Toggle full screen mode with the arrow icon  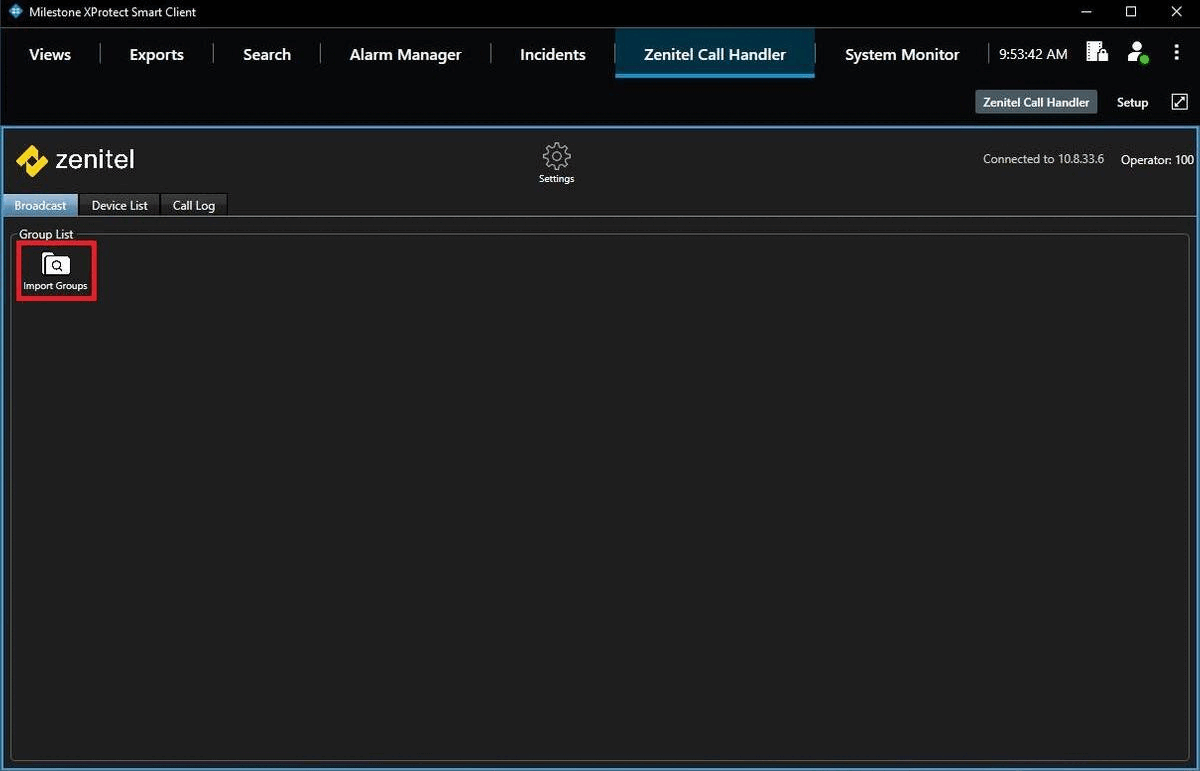[x=1179, y=102]
